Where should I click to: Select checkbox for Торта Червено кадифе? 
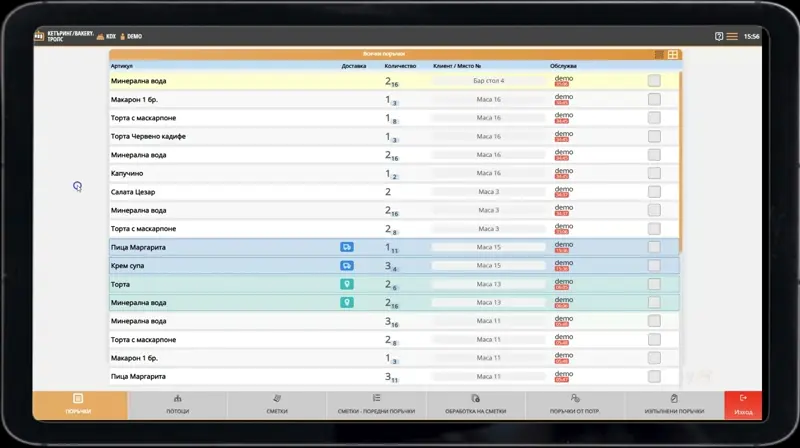pos(654,136)
